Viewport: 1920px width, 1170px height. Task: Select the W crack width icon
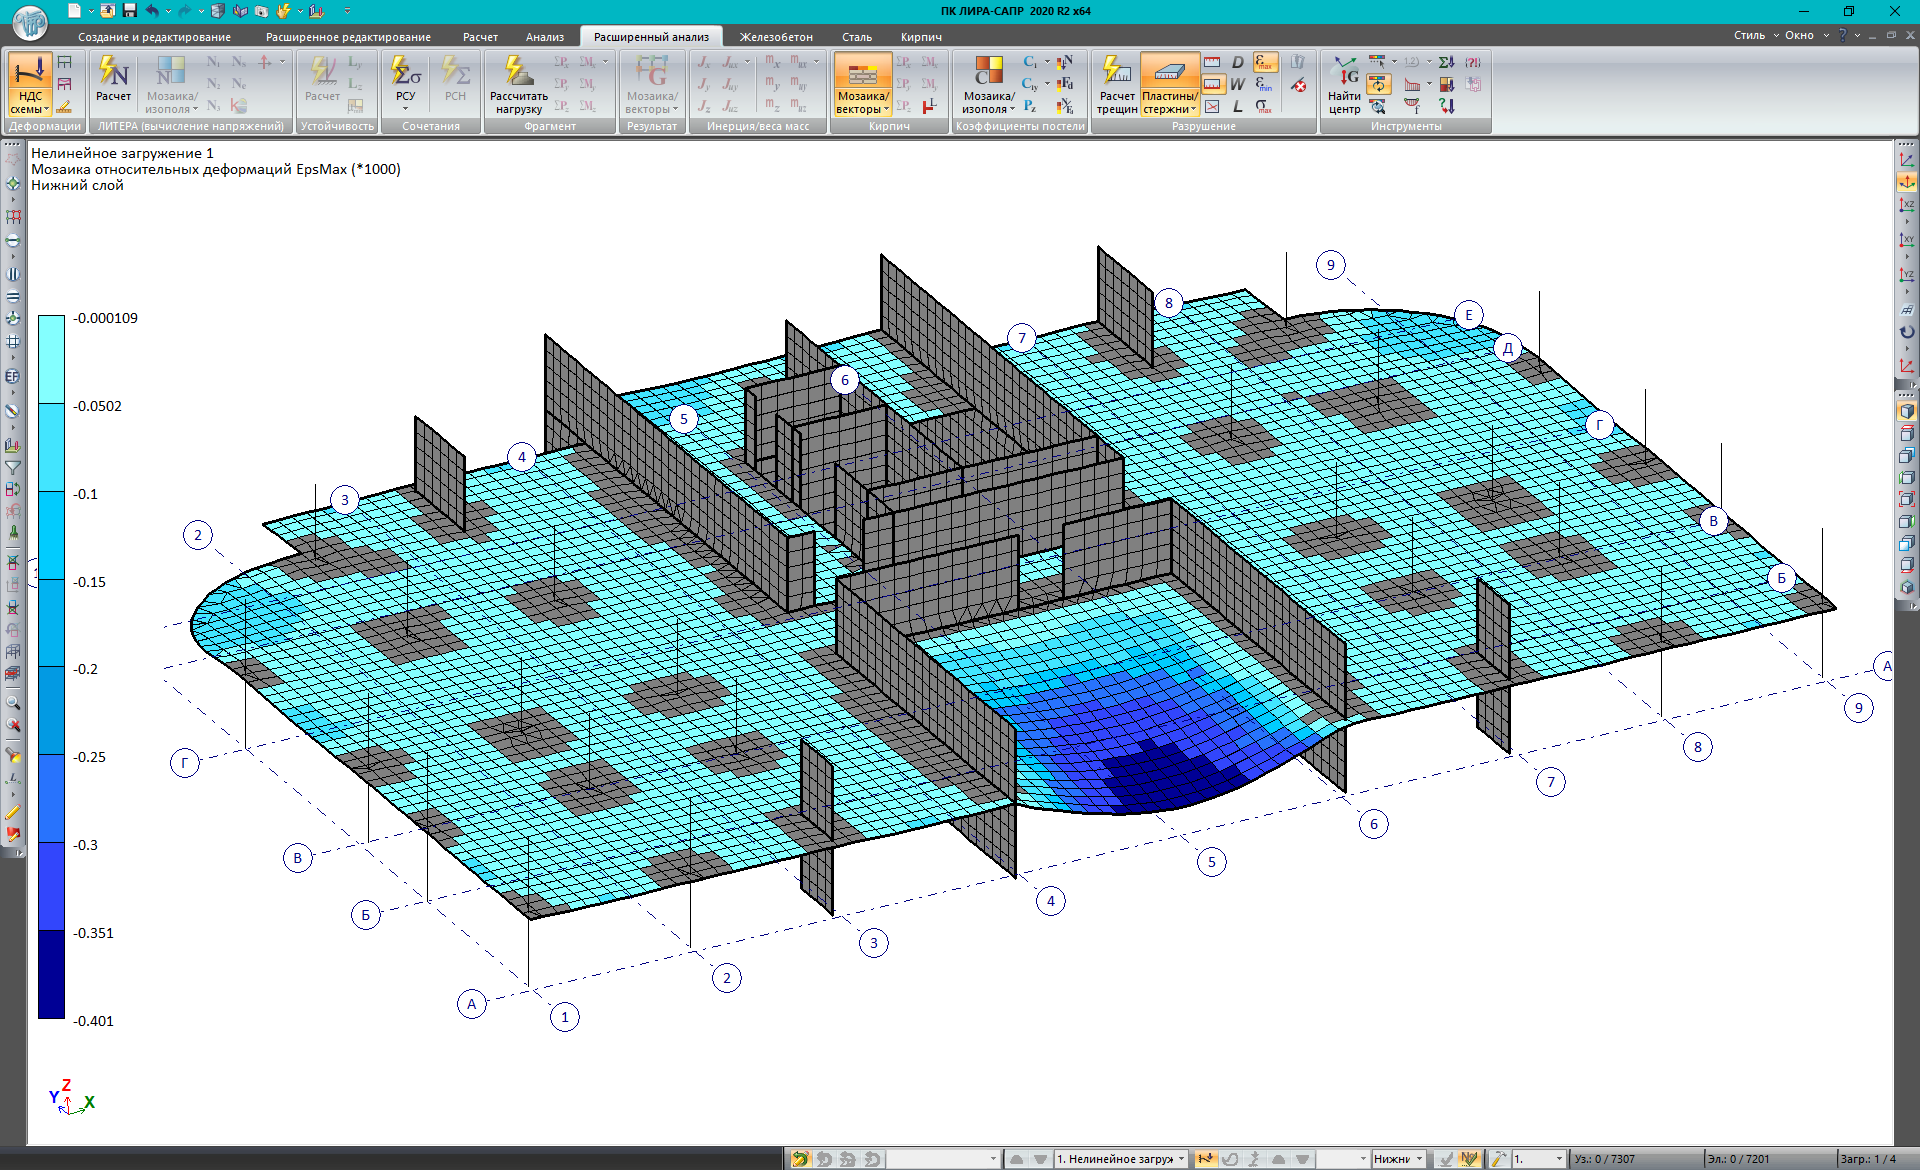[x=1238, y=84]
